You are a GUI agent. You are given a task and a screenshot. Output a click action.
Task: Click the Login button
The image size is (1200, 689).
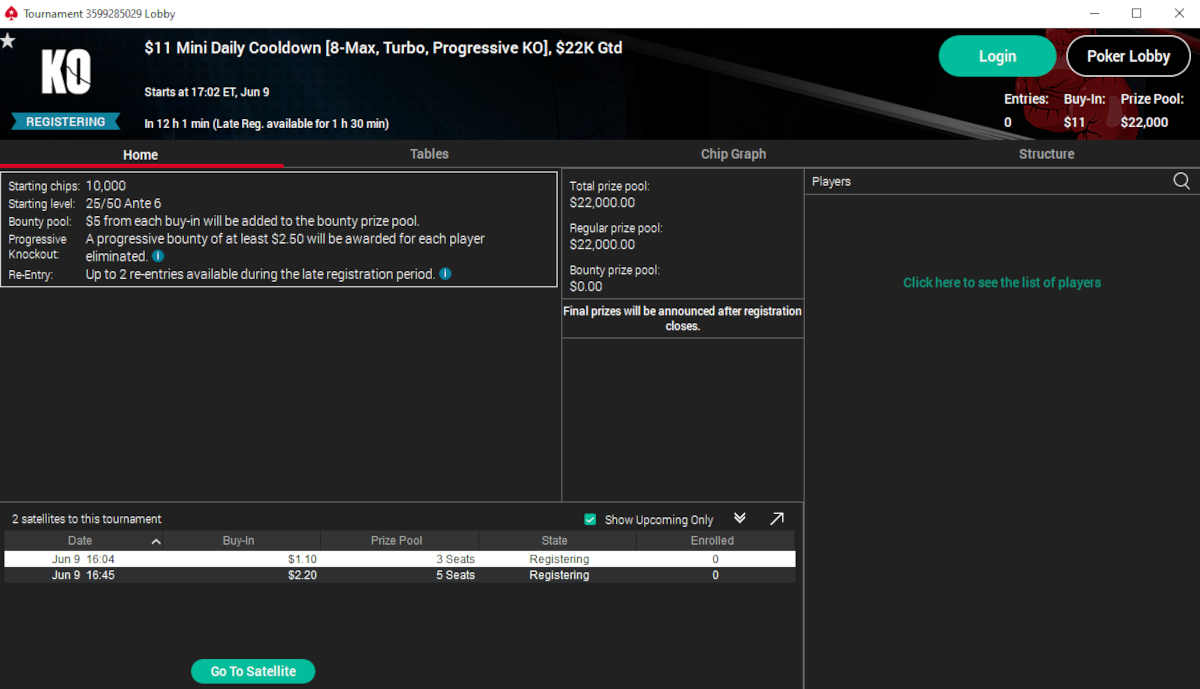997,56
